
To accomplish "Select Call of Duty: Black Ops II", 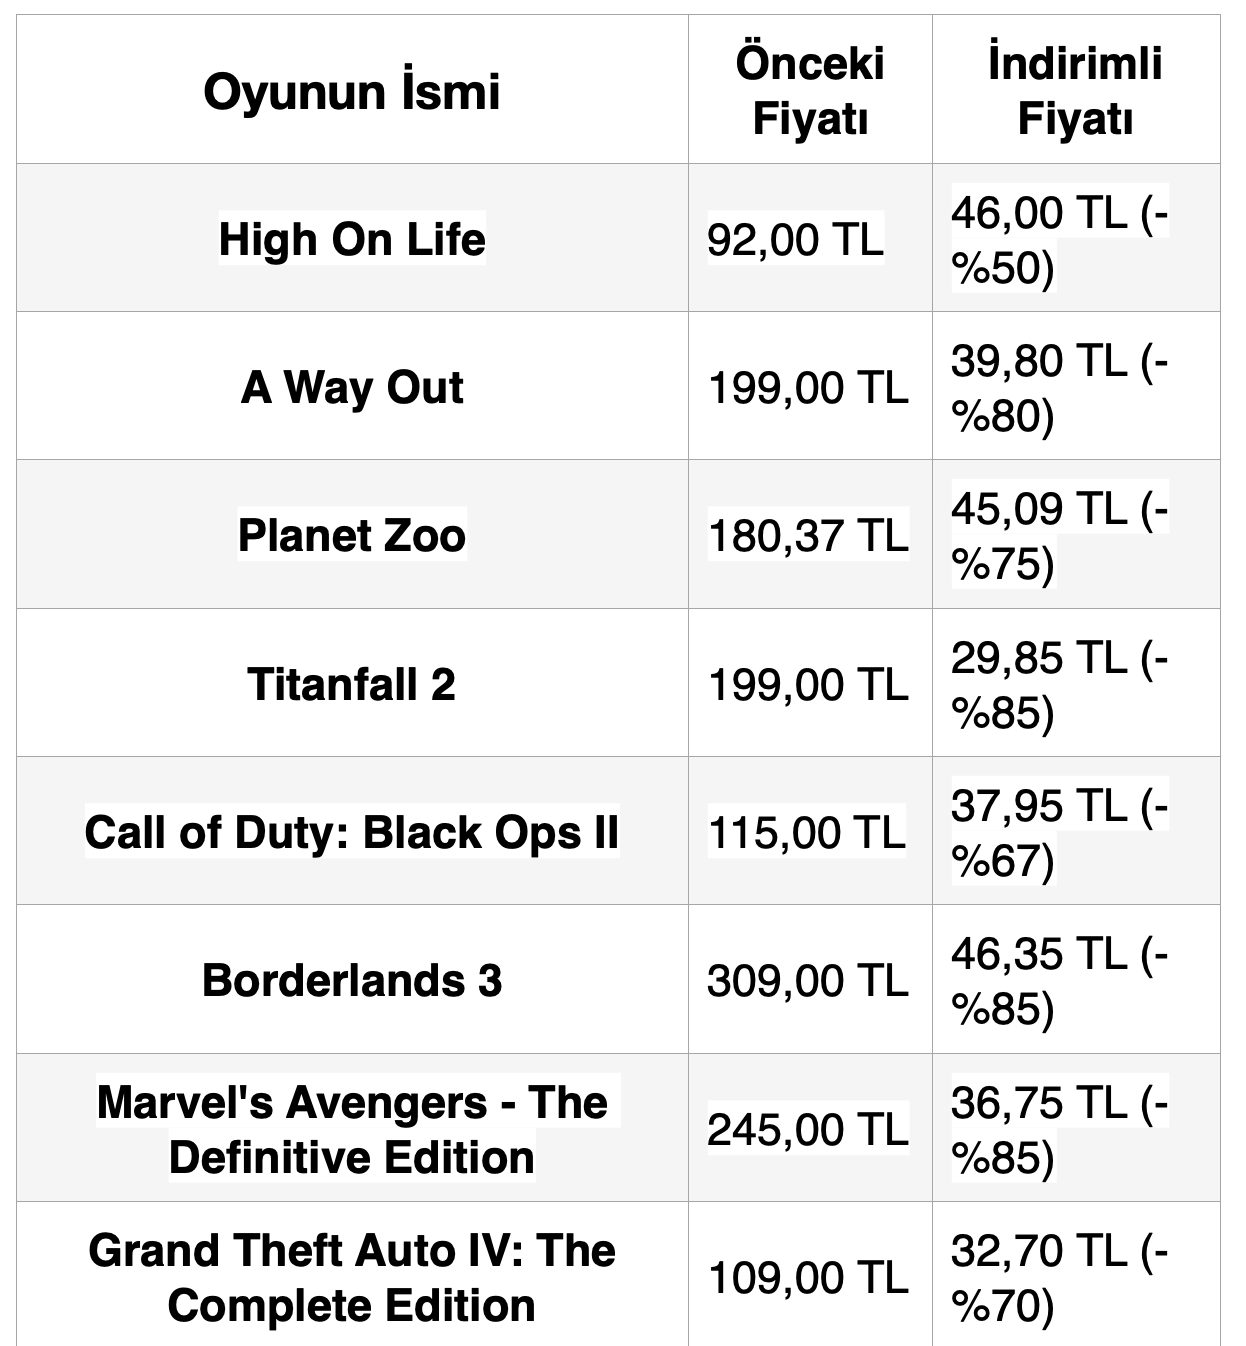I will 352,832.
